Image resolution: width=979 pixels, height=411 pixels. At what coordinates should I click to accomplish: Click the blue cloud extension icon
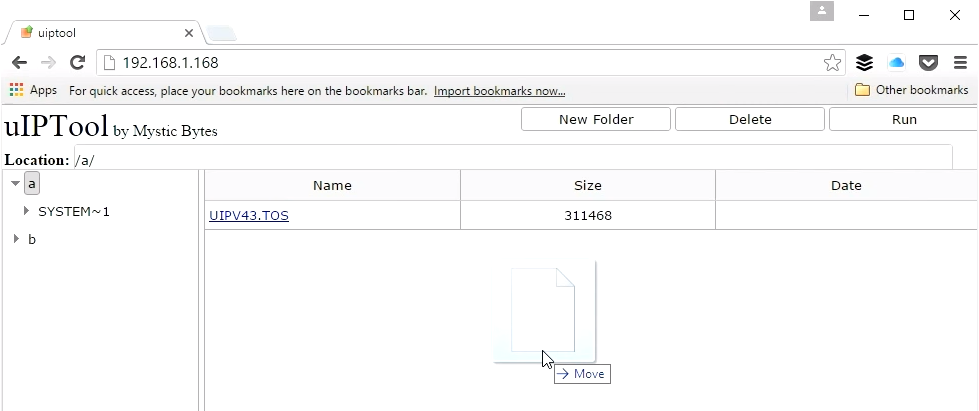click(x=897, y=62)
